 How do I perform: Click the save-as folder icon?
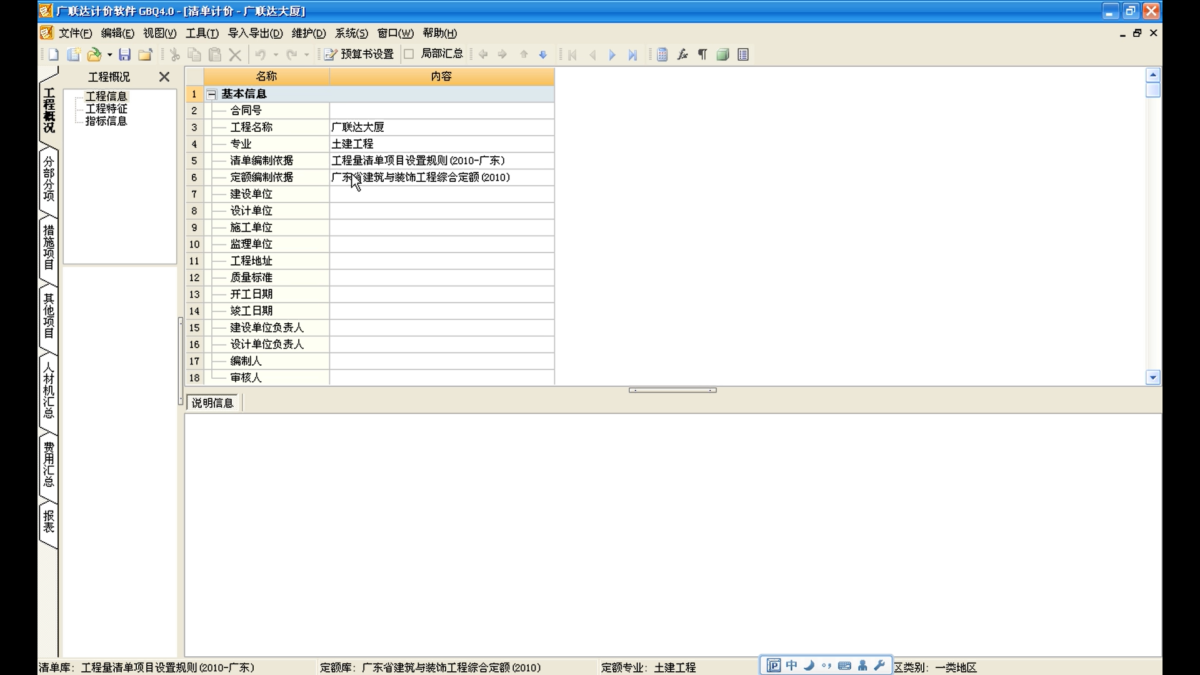pos(145,55)
